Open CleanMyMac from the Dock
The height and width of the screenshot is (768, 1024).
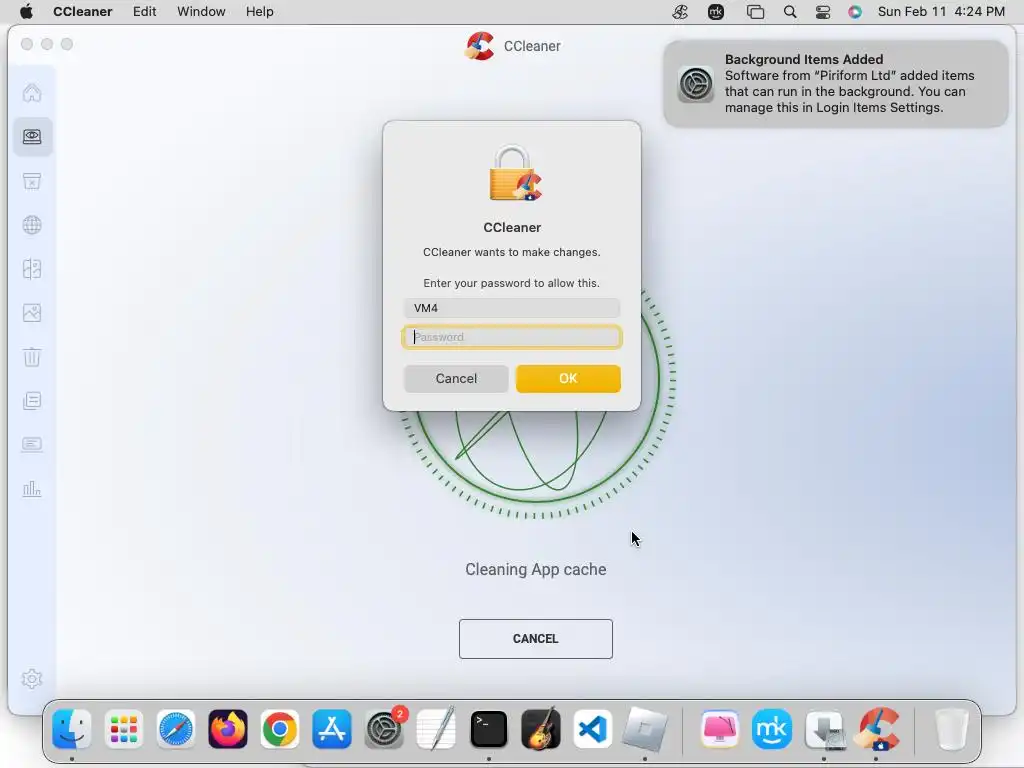pos(720,729)
